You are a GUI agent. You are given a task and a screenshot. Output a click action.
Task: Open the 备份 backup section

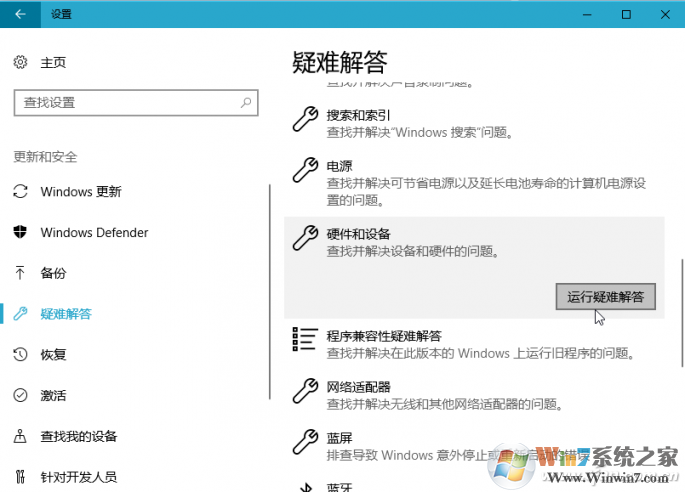53,273
